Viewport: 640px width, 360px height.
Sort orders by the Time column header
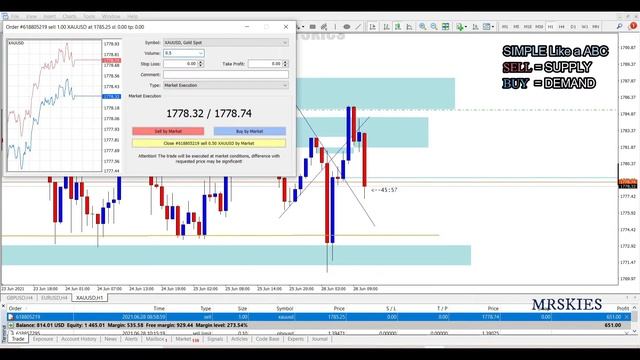pyautogui.click(x=159, y=308)
